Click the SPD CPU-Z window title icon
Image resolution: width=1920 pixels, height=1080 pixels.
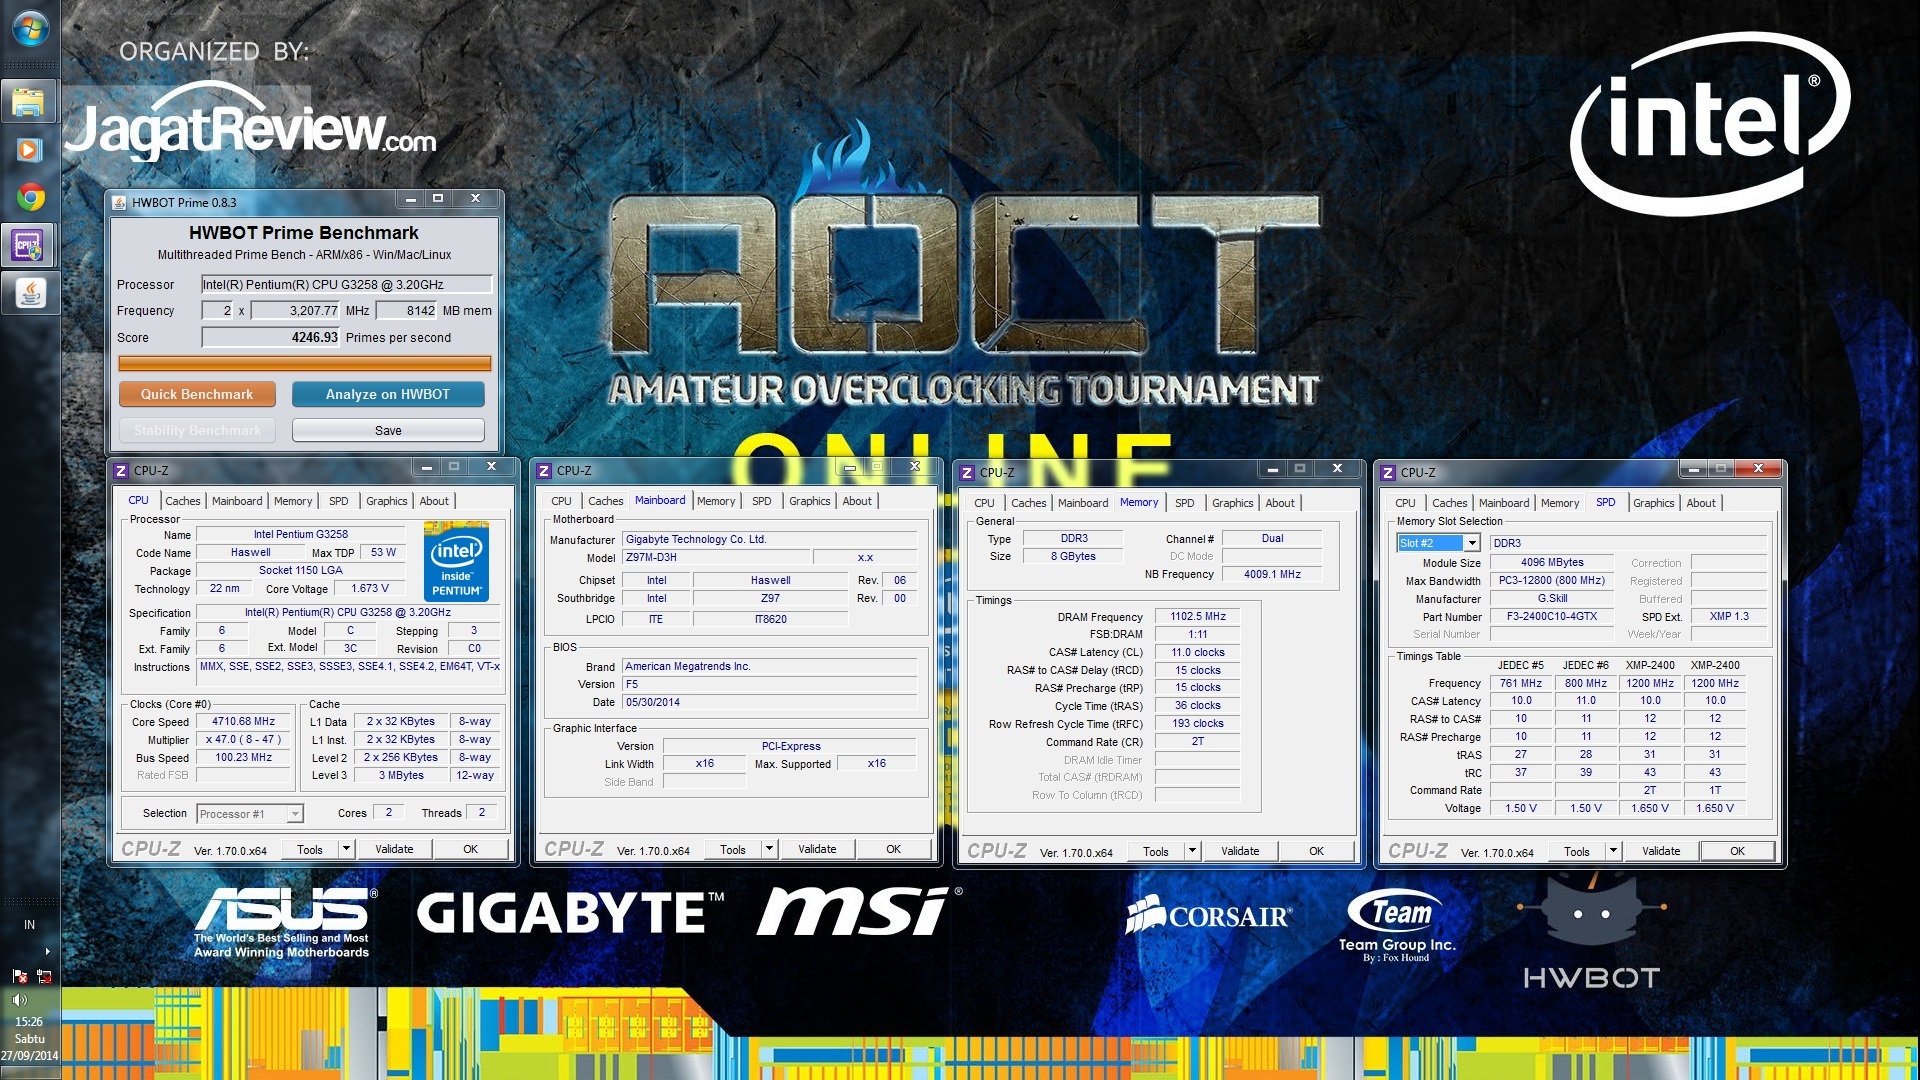pos(1387,472)
